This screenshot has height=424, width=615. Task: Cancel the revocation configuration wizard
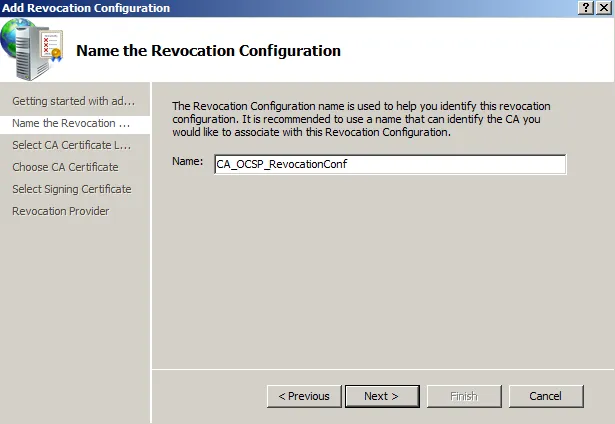[545, 396]
